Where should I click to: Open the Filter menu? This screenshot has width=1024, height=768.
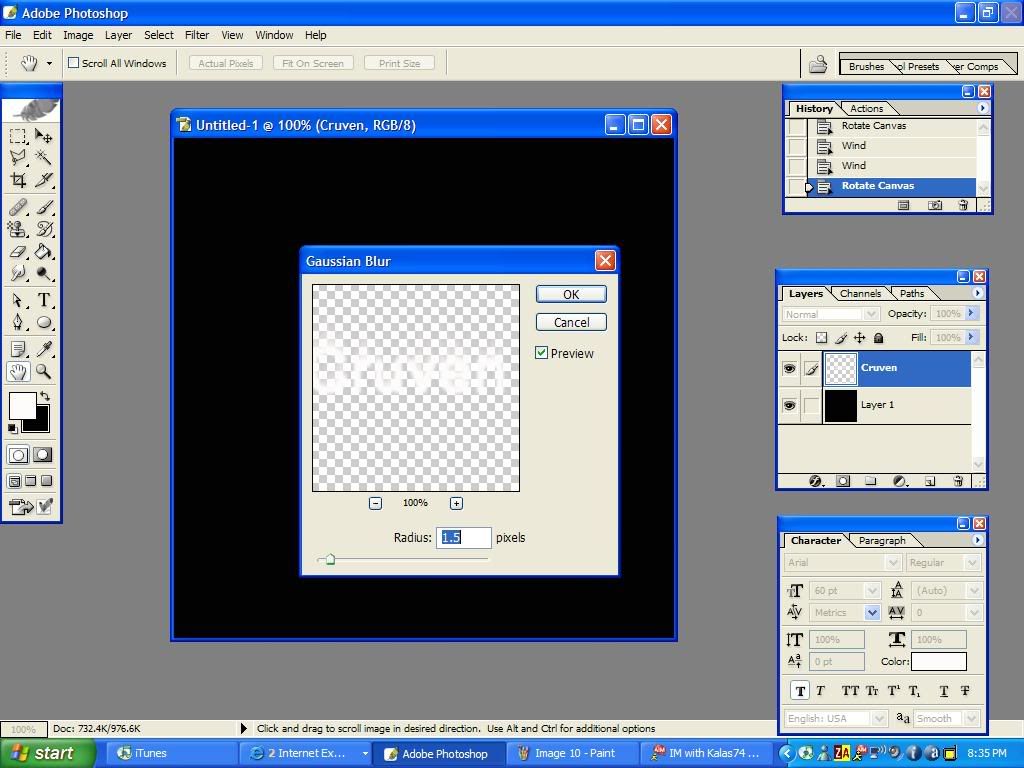197,35
